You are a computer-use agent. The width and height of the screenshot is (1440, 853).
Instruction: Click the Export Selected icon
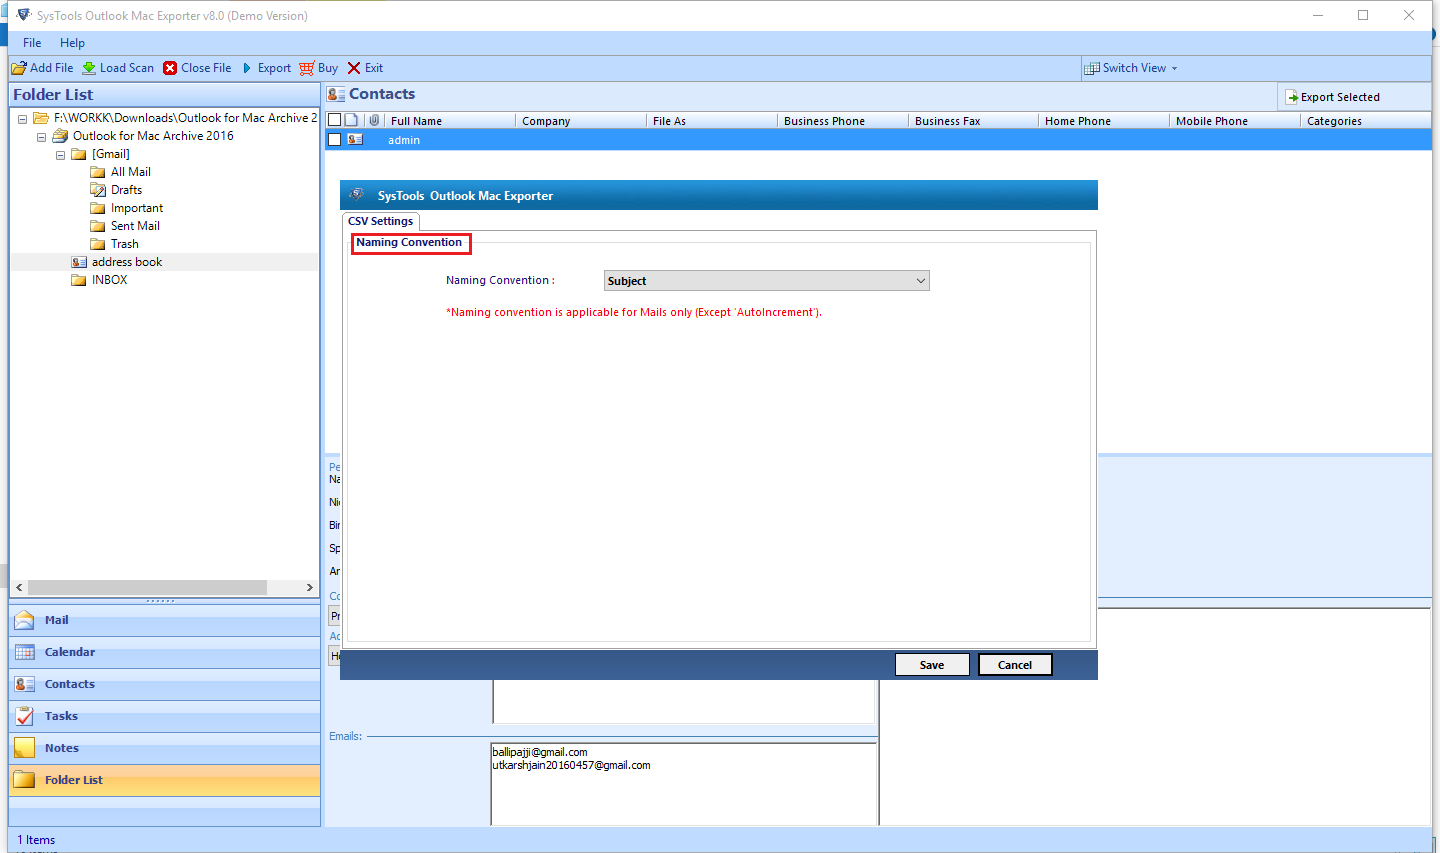click(1291, 97)
